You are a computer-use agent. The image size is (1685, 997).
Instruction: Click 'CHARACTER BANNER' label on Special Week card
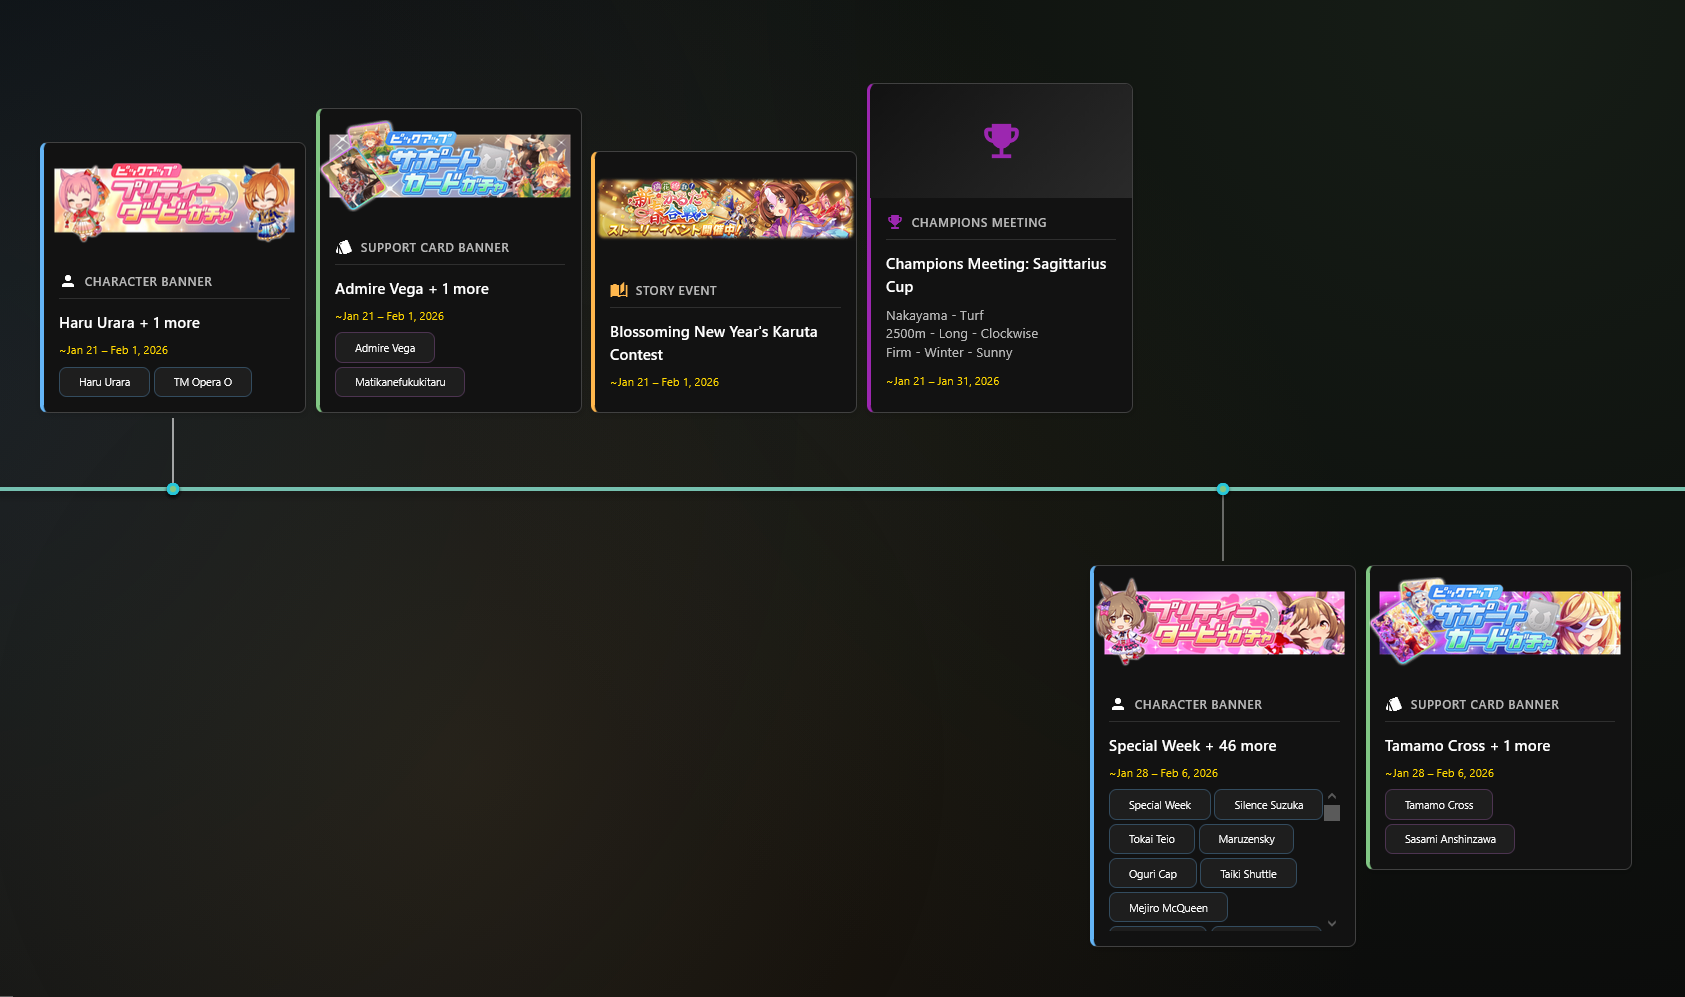point(1198,705)
